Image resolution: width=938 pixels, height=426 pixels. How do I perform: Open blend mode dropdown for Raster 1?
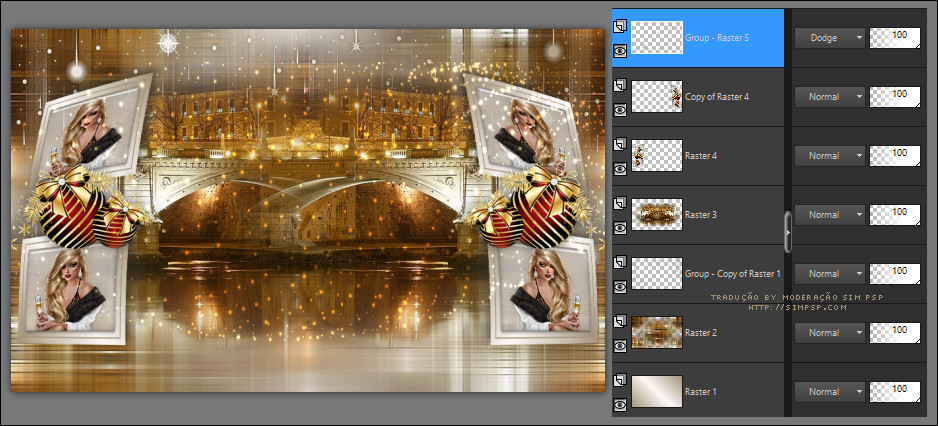click(x=830, y=391)
